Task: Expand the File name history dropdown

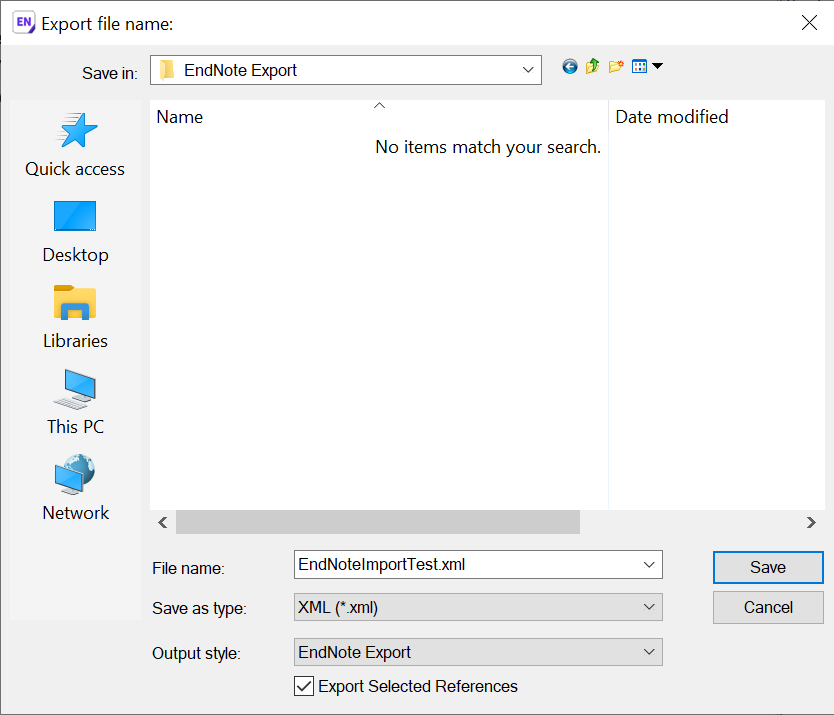Action: tap(648, 564)
